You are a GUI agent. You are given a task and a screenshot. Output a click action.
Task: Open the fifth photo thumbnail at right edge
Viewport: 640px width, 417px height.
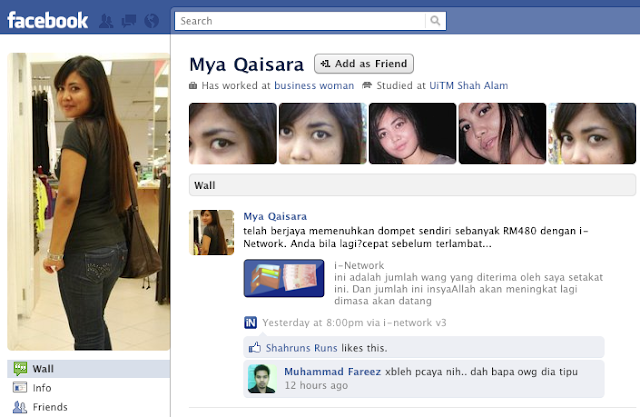(x=592, y=133)
